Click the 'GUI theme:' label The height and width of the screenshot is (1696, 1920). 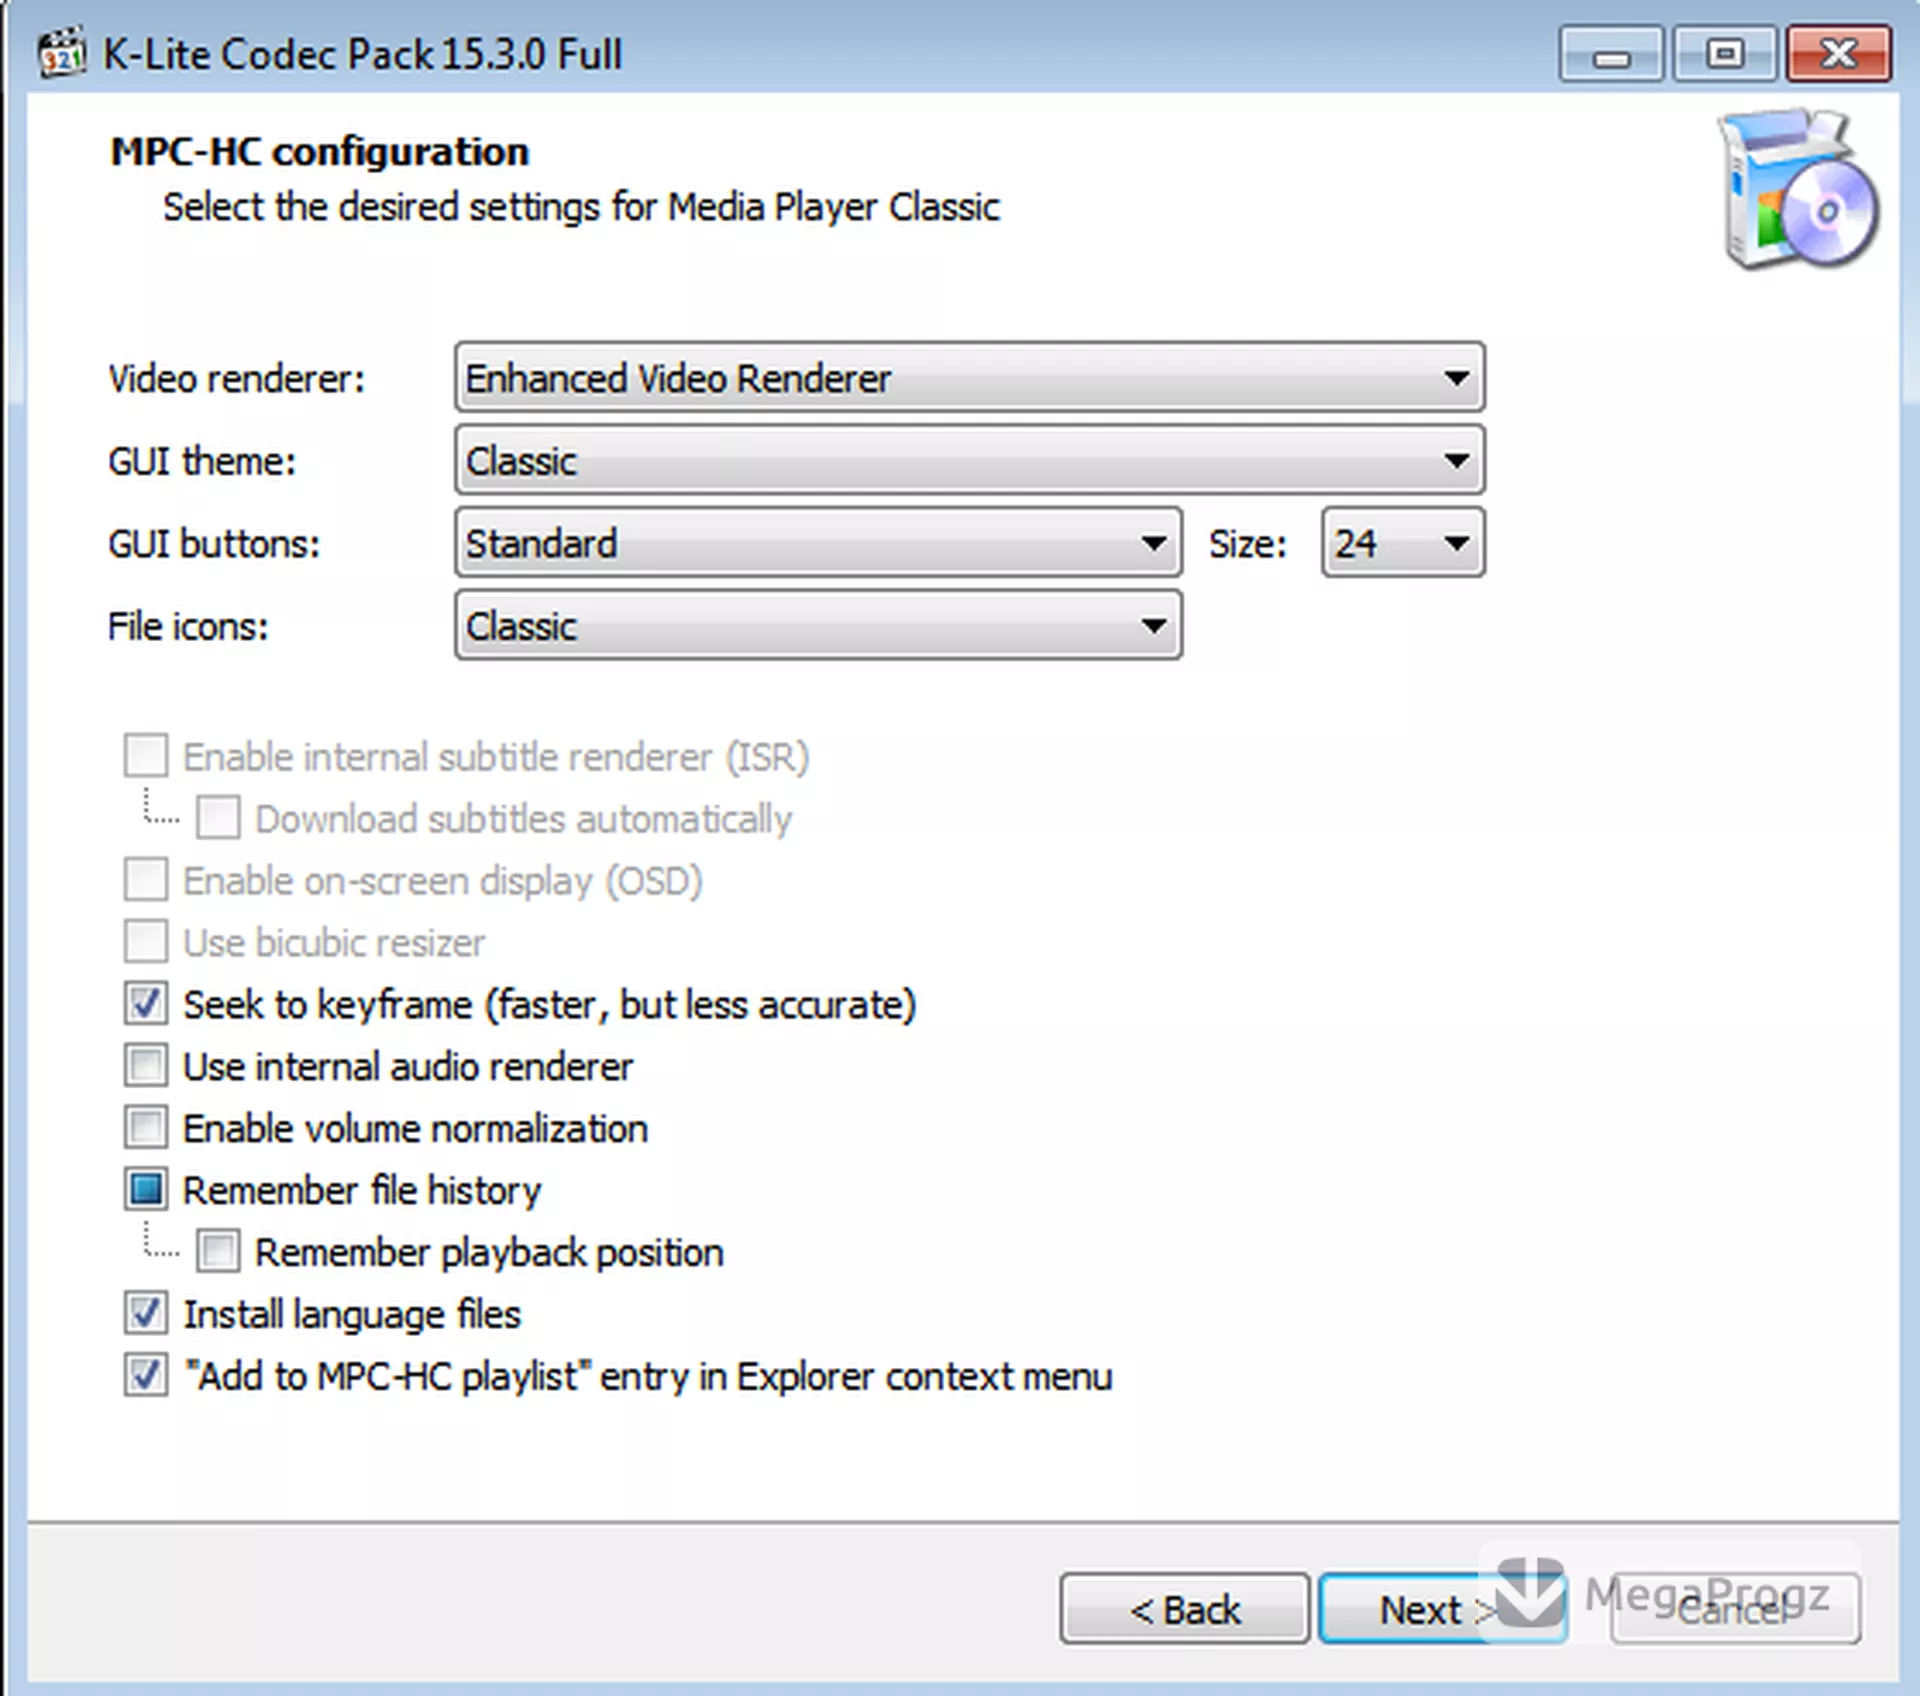click(202, 461)
